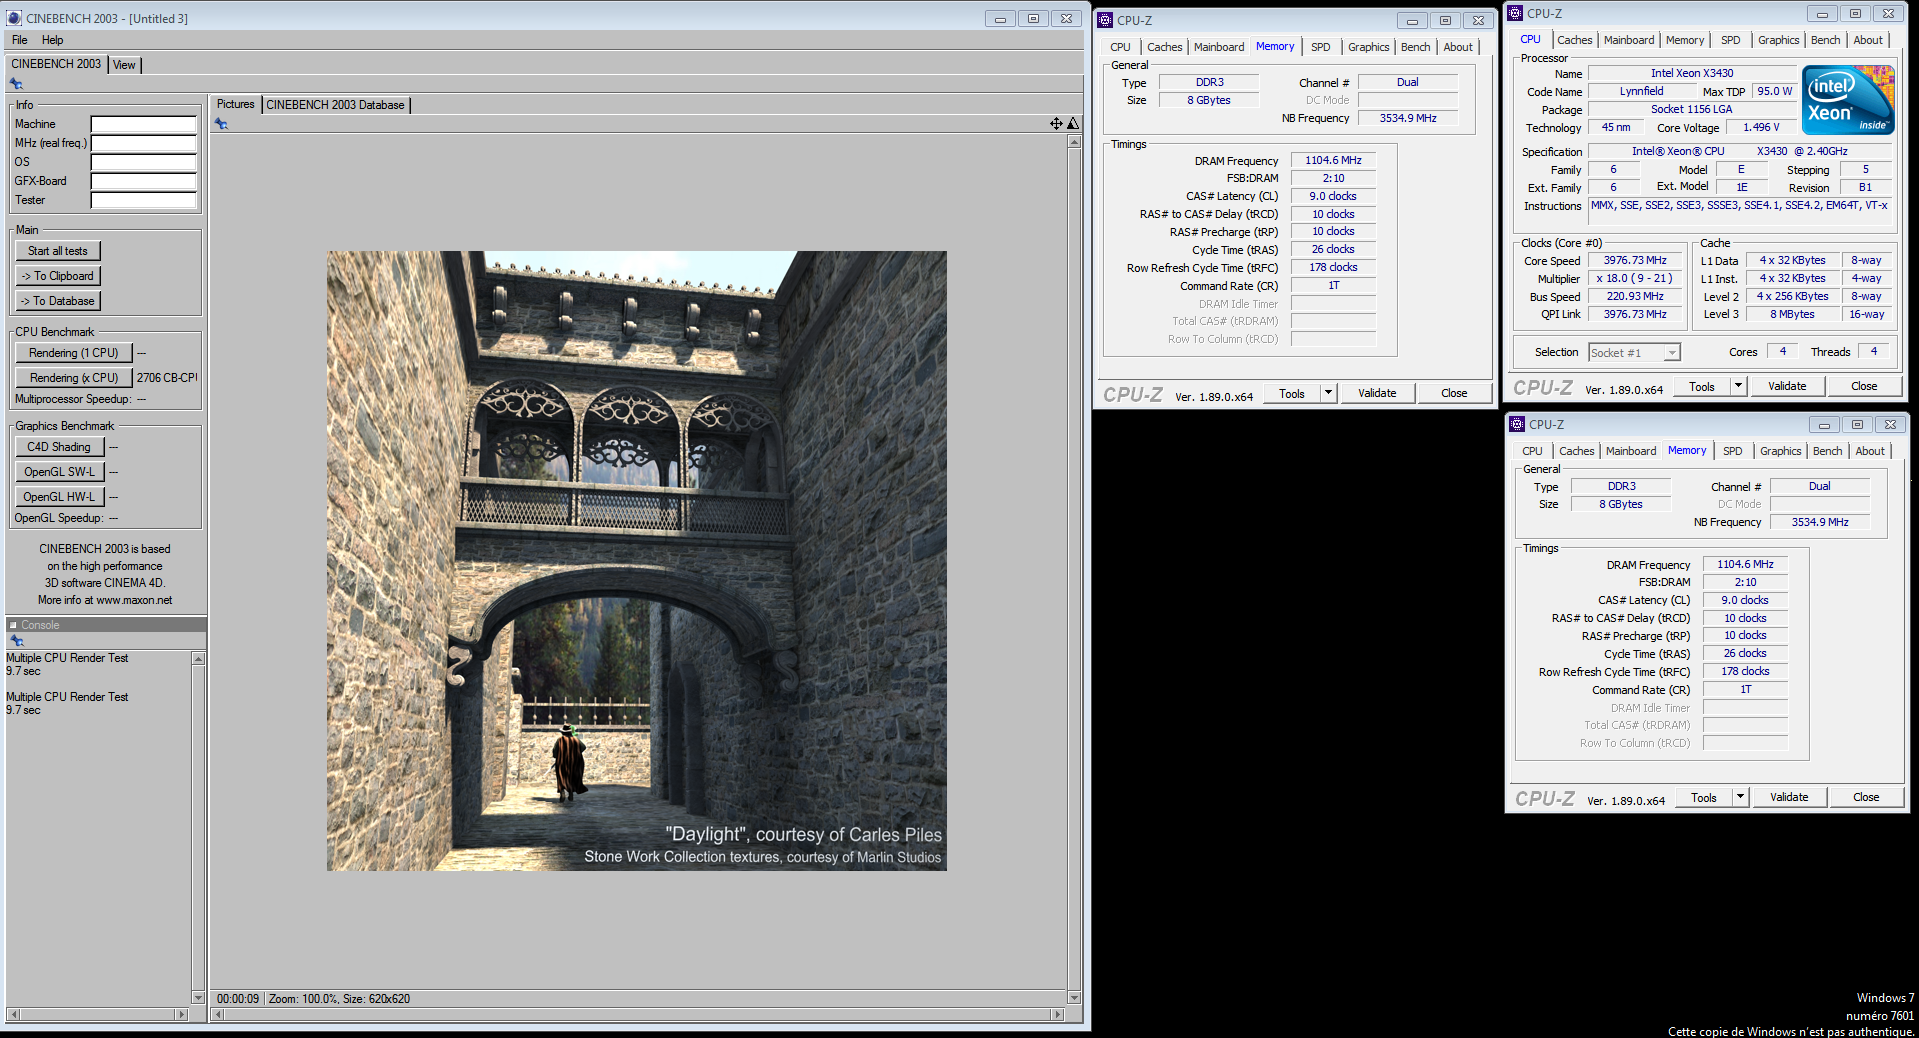This screenshot has height=1038, width=1919.
Task: Click the pin icon under the Pictures tab
Action: (221, 124)
